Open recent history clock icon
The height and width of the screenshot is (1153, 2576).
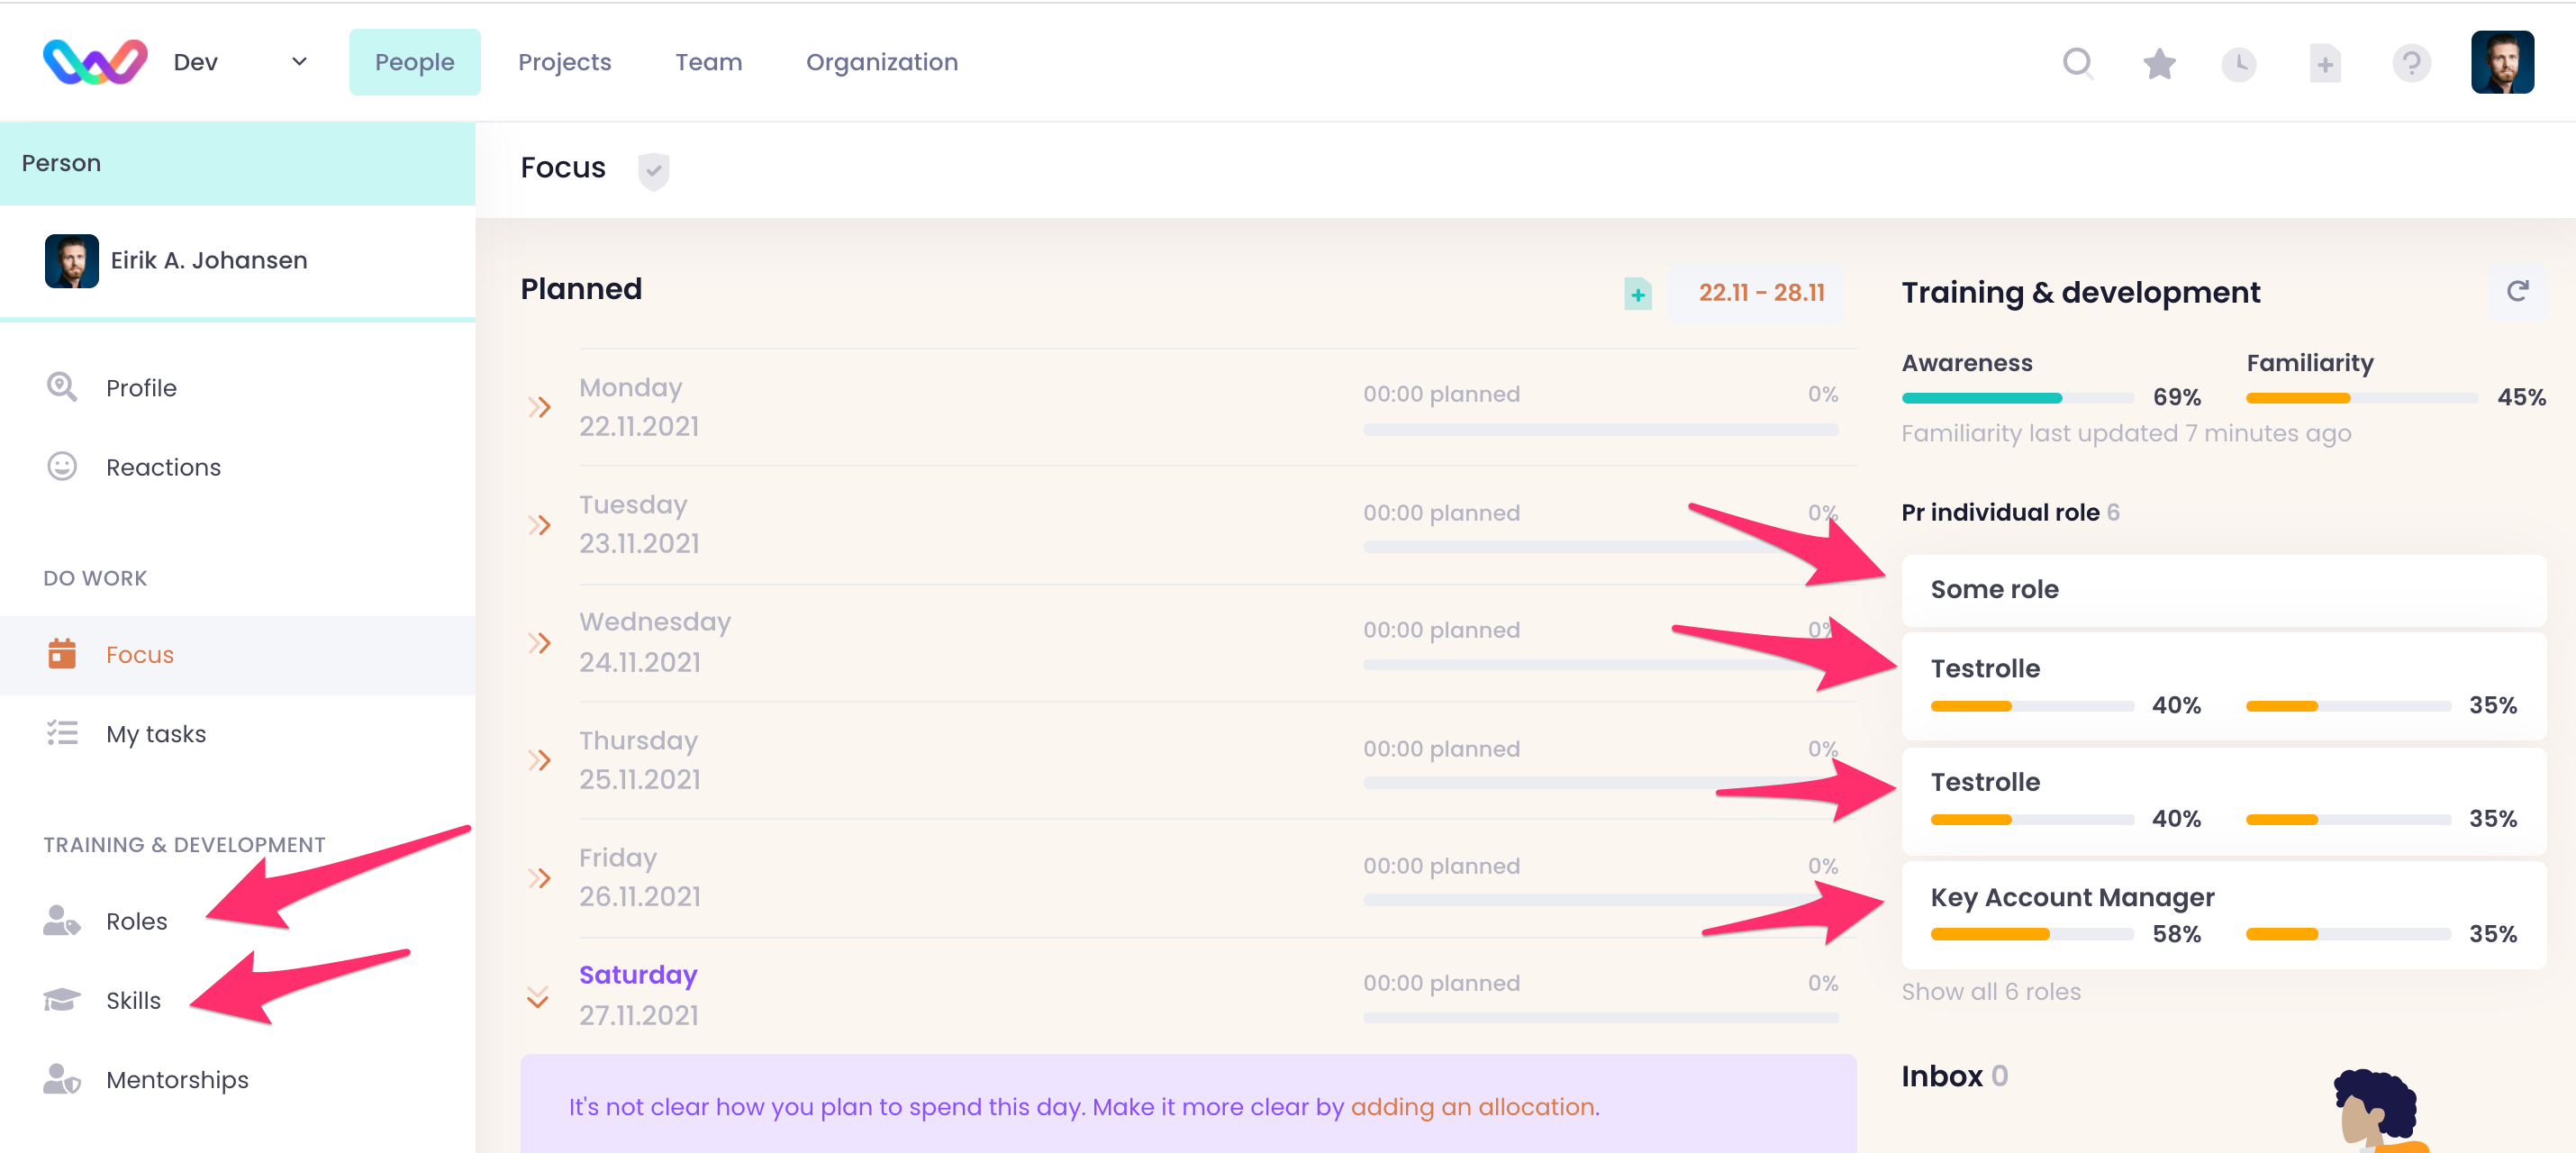2238,64
